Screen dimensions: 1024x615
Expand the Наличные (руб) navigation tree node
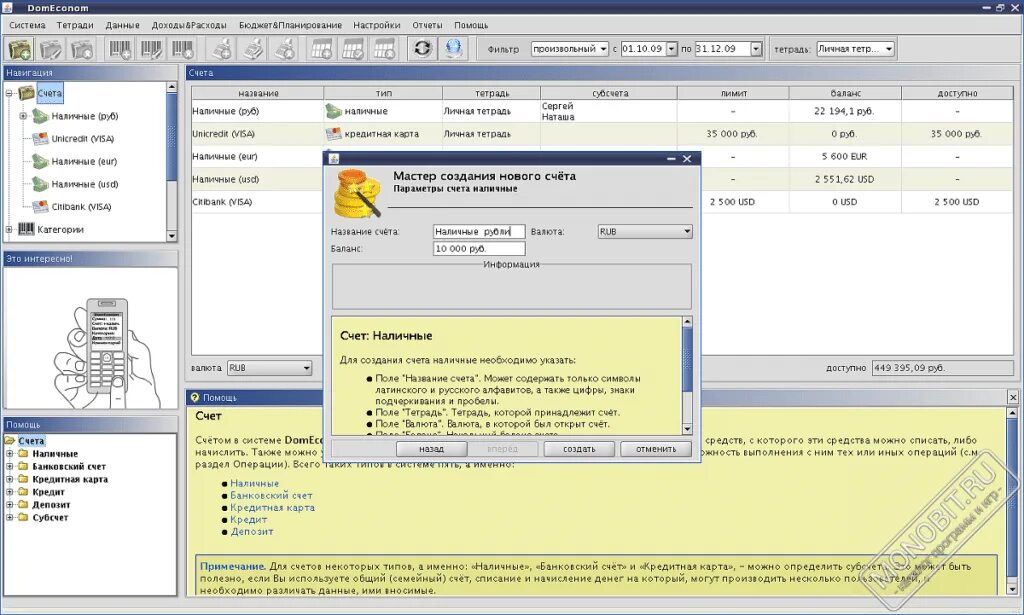coord(23,116)
